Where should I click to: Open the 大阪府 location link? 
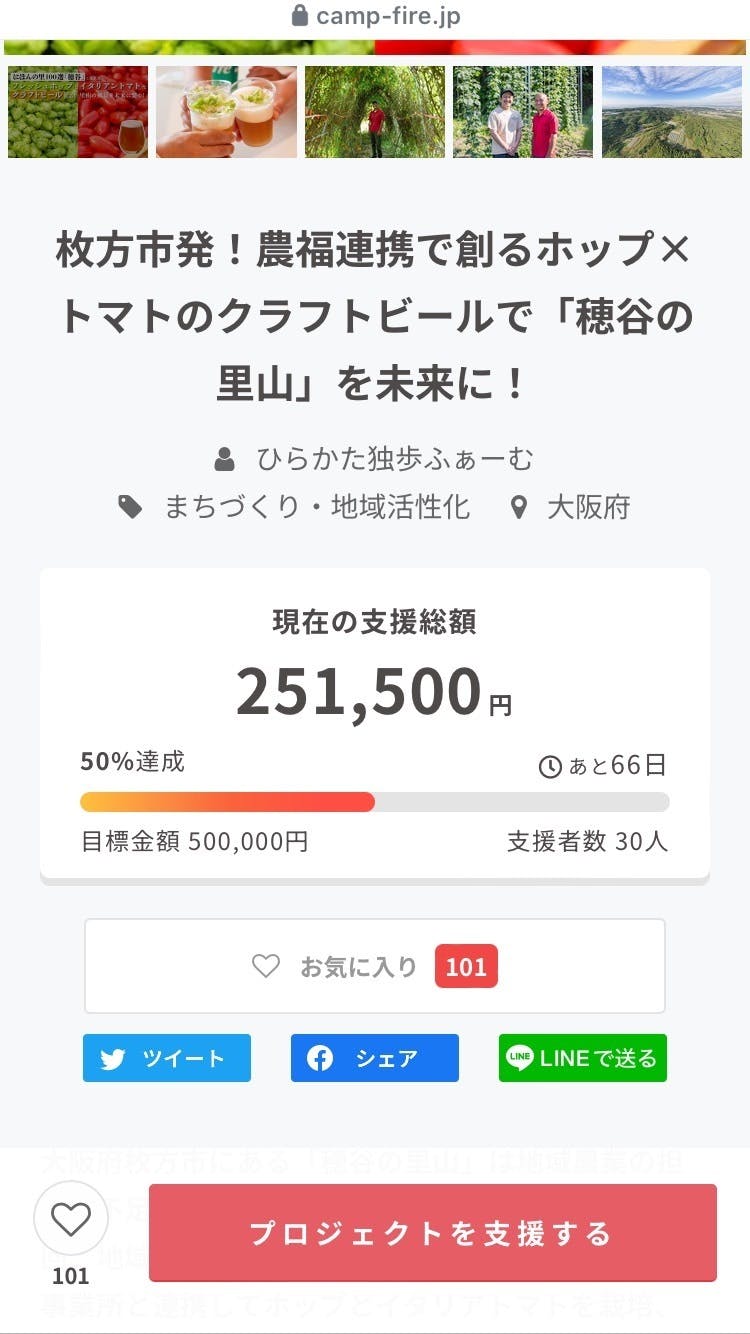tap(588, 507)
